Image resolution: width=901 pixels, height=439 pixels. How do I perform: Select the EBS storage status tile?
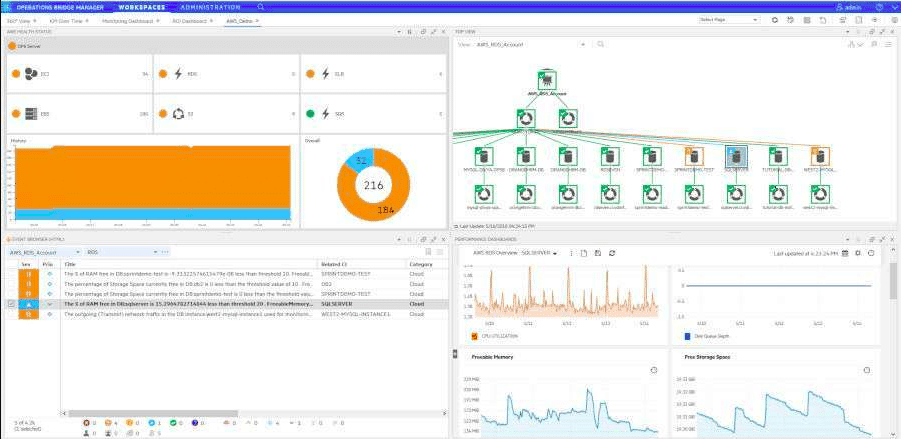point(80,114)
